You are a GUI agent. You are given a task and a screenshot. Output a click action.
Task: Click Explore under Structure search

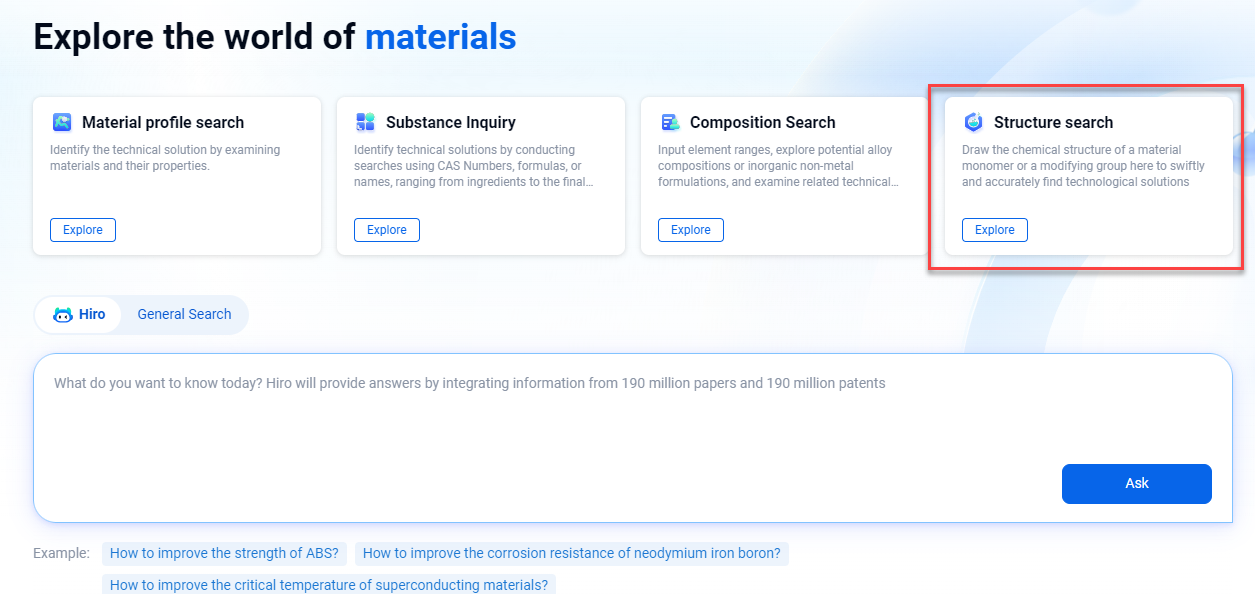pos(994,229)
